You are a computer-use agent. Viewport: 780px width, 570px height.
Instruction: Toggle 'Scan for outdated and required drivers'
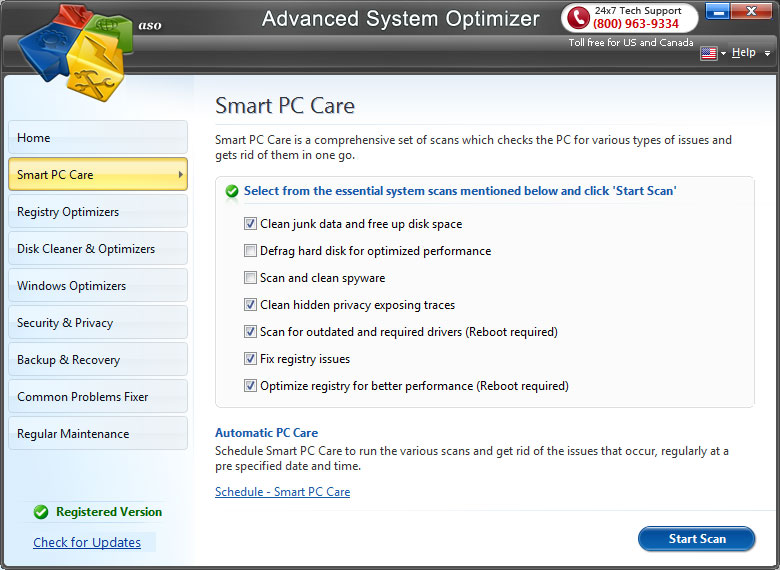click(x=250, y=332)
